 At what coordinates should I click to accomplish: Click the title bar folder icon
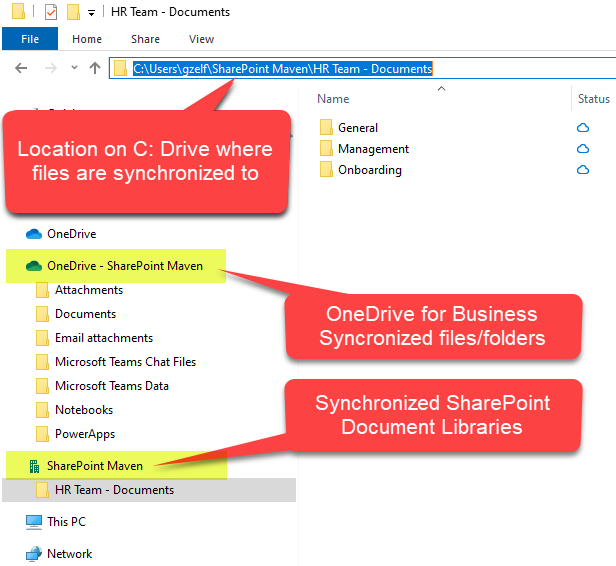[x=18, y=11]
